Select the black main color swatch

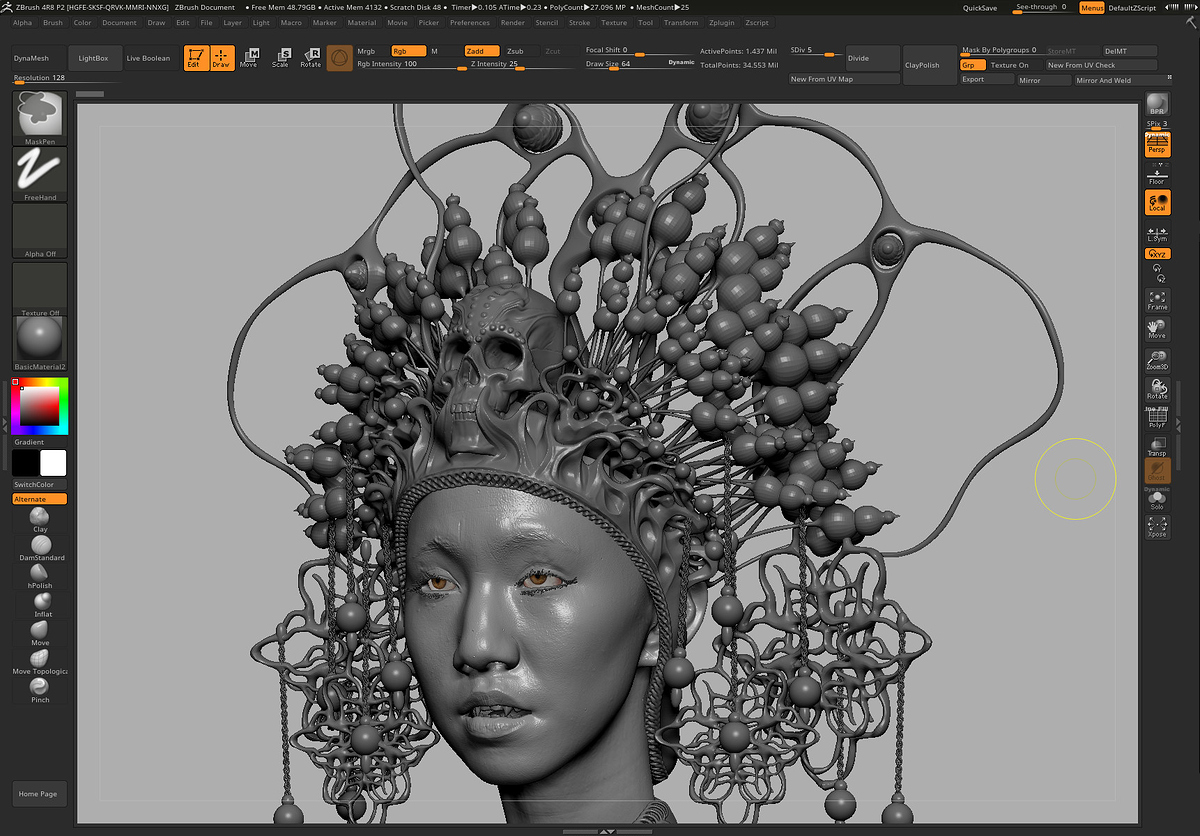click(26, 463)
